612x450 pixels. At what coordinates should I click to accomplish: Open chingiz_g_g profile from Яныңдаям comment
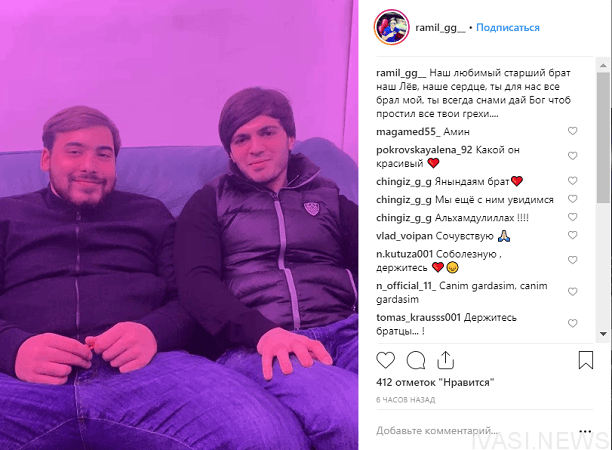404,182
